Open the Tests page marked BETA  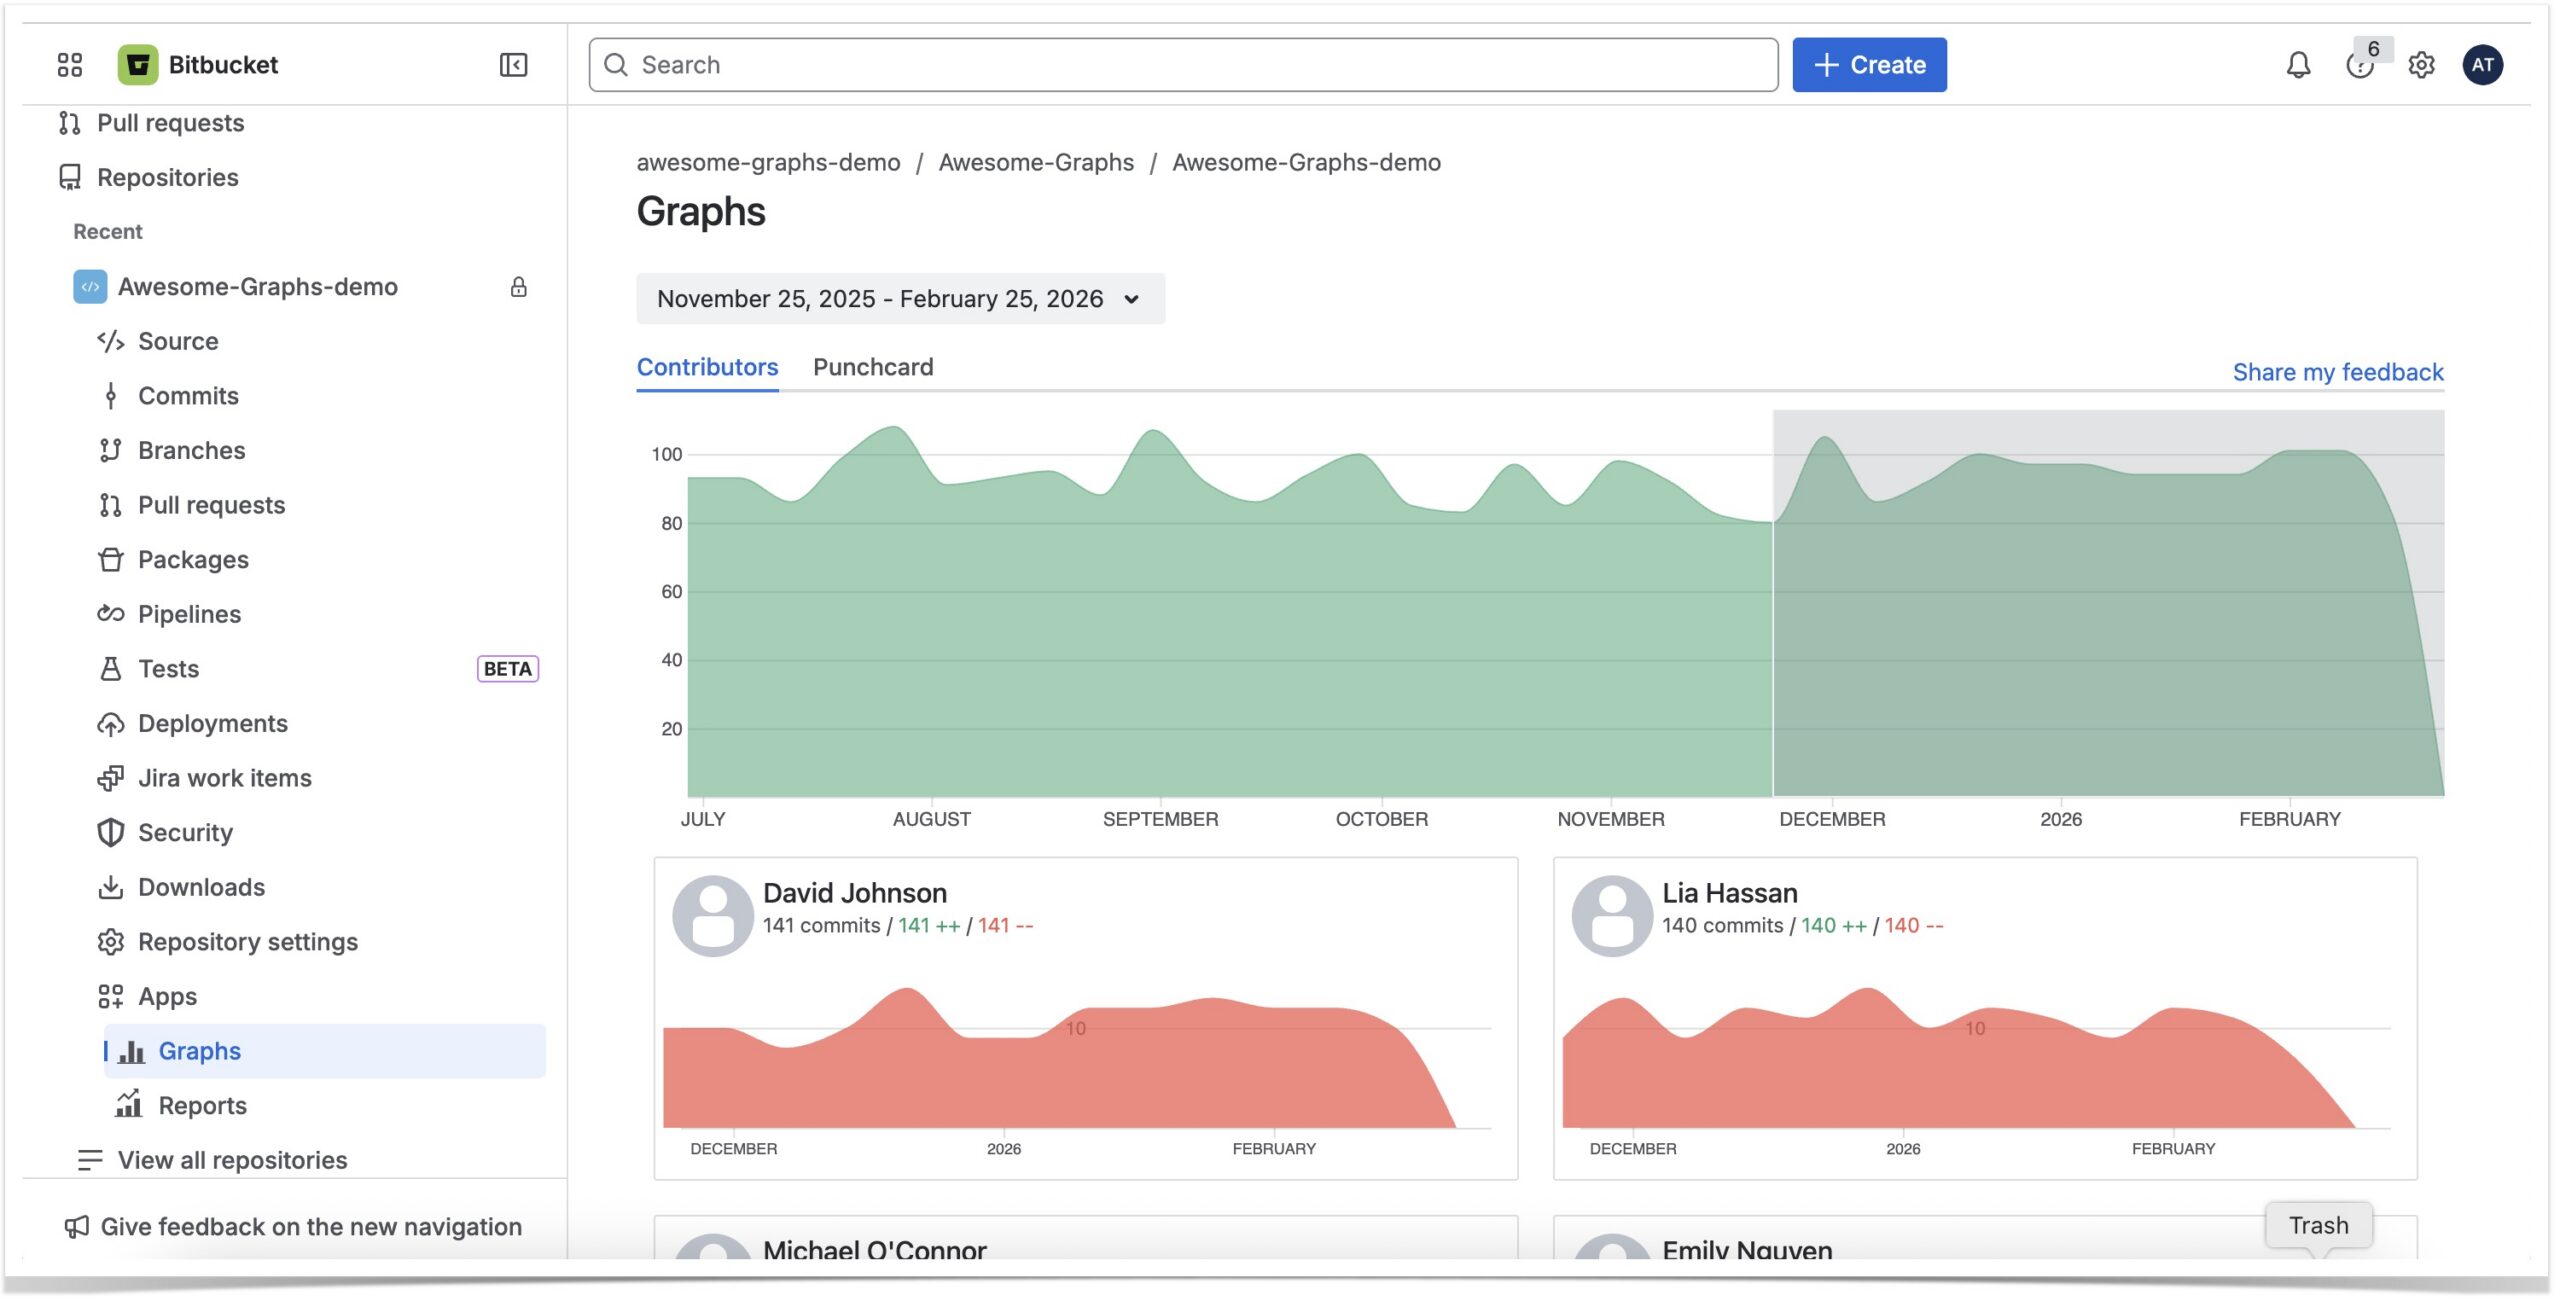coord(168,668)
